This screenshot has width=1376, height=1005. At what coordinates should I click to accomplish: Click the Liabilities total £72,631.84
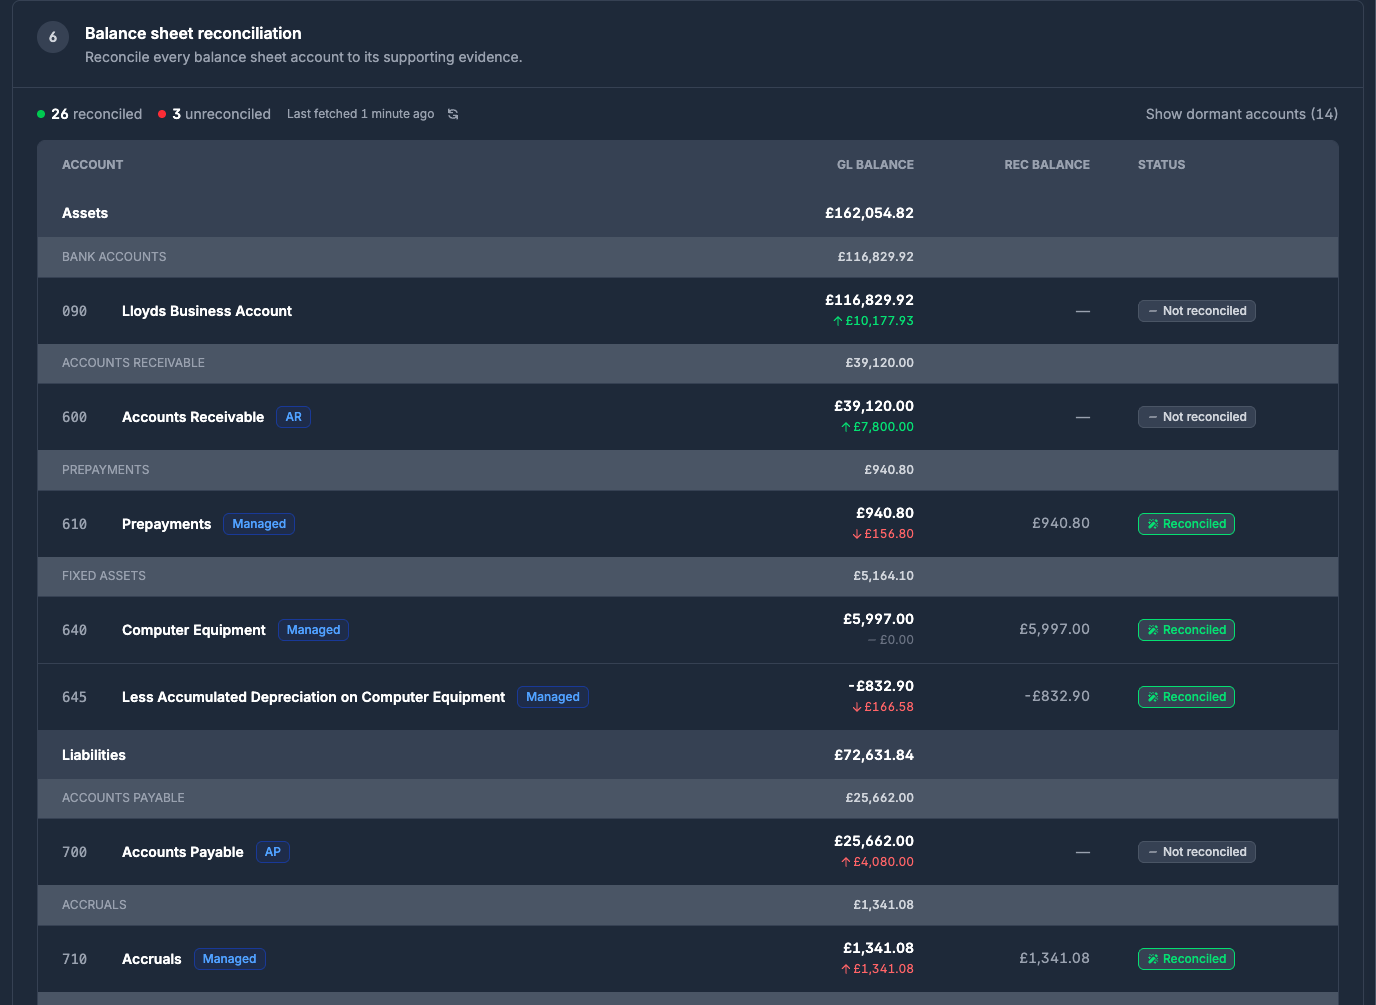(874, 755)
